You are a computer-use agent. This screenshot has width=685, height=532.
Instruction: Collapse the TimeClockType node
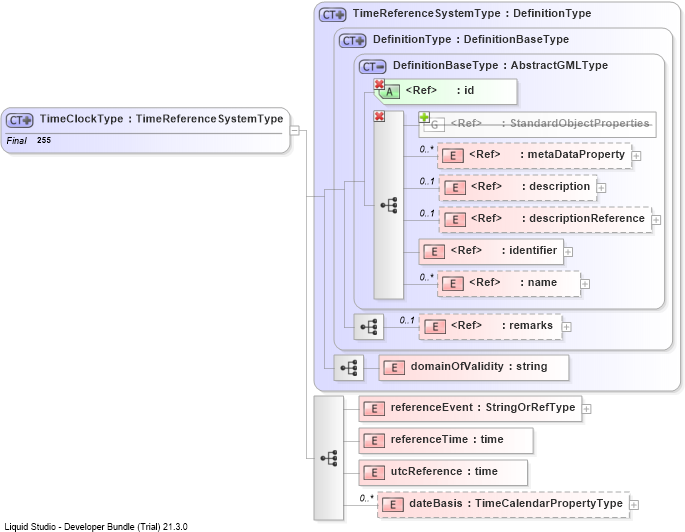click(295, 130)
